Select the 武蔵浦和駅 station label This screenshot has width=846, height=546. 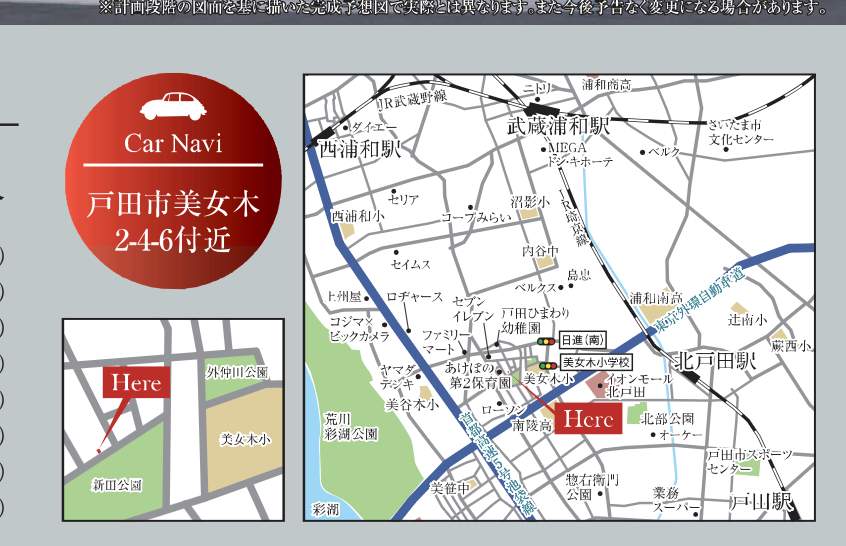(x=558, y=127)
